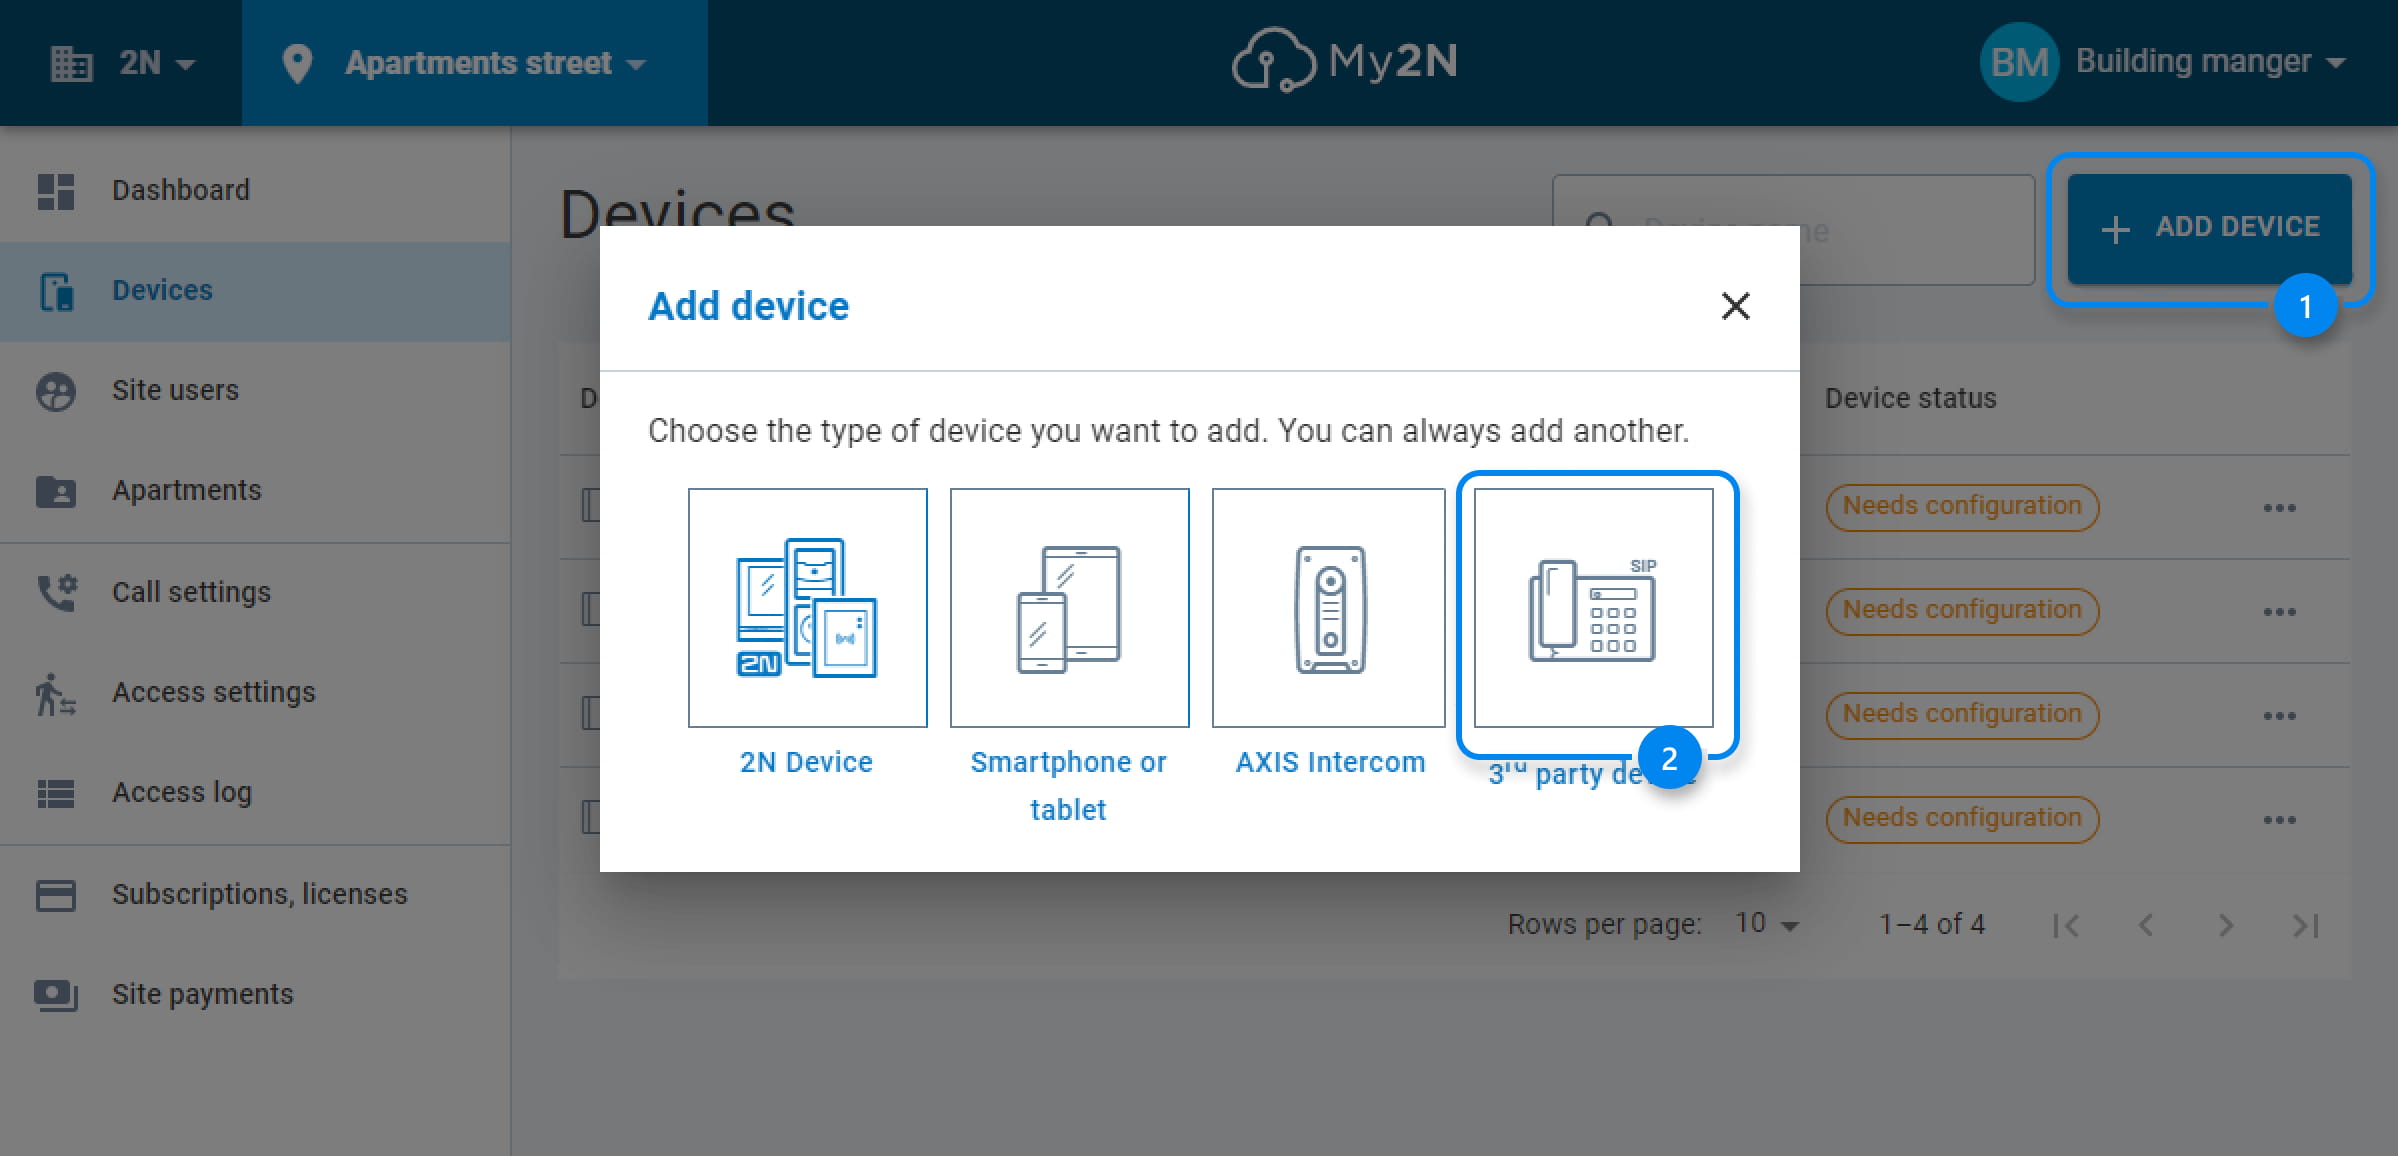
Task: Click the Device status column header
Action: coord(1910,399)
